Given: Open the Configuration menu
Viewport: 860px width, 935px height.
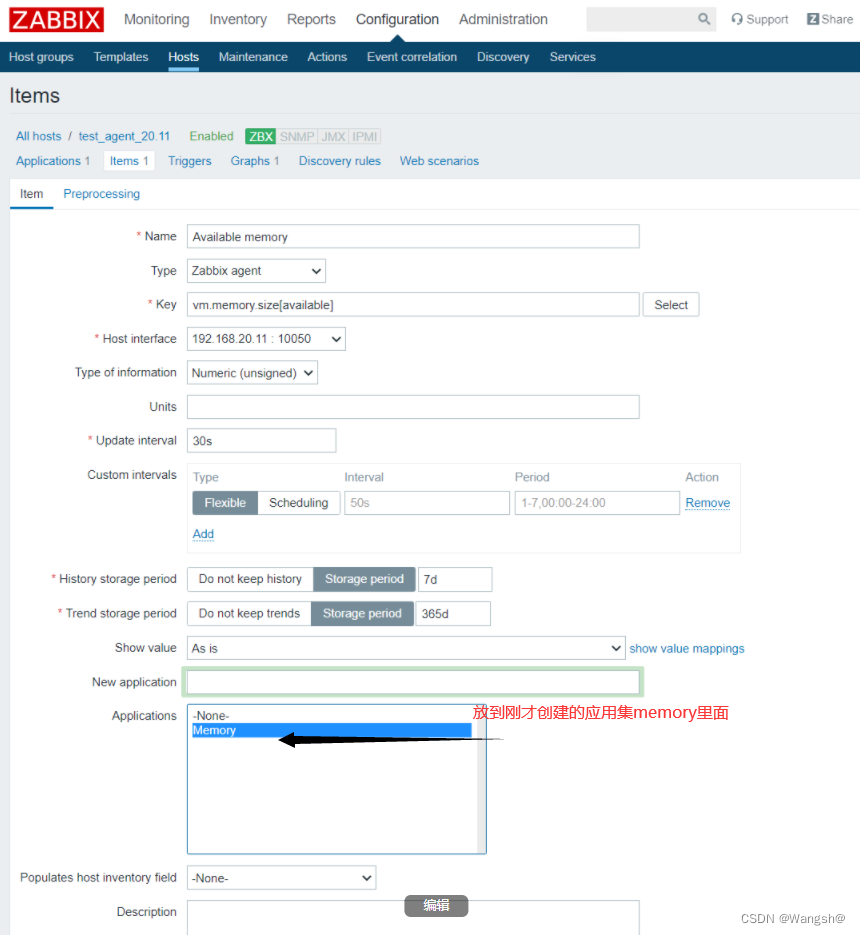Looking at the screenshot, I should [x=397, y=20].
